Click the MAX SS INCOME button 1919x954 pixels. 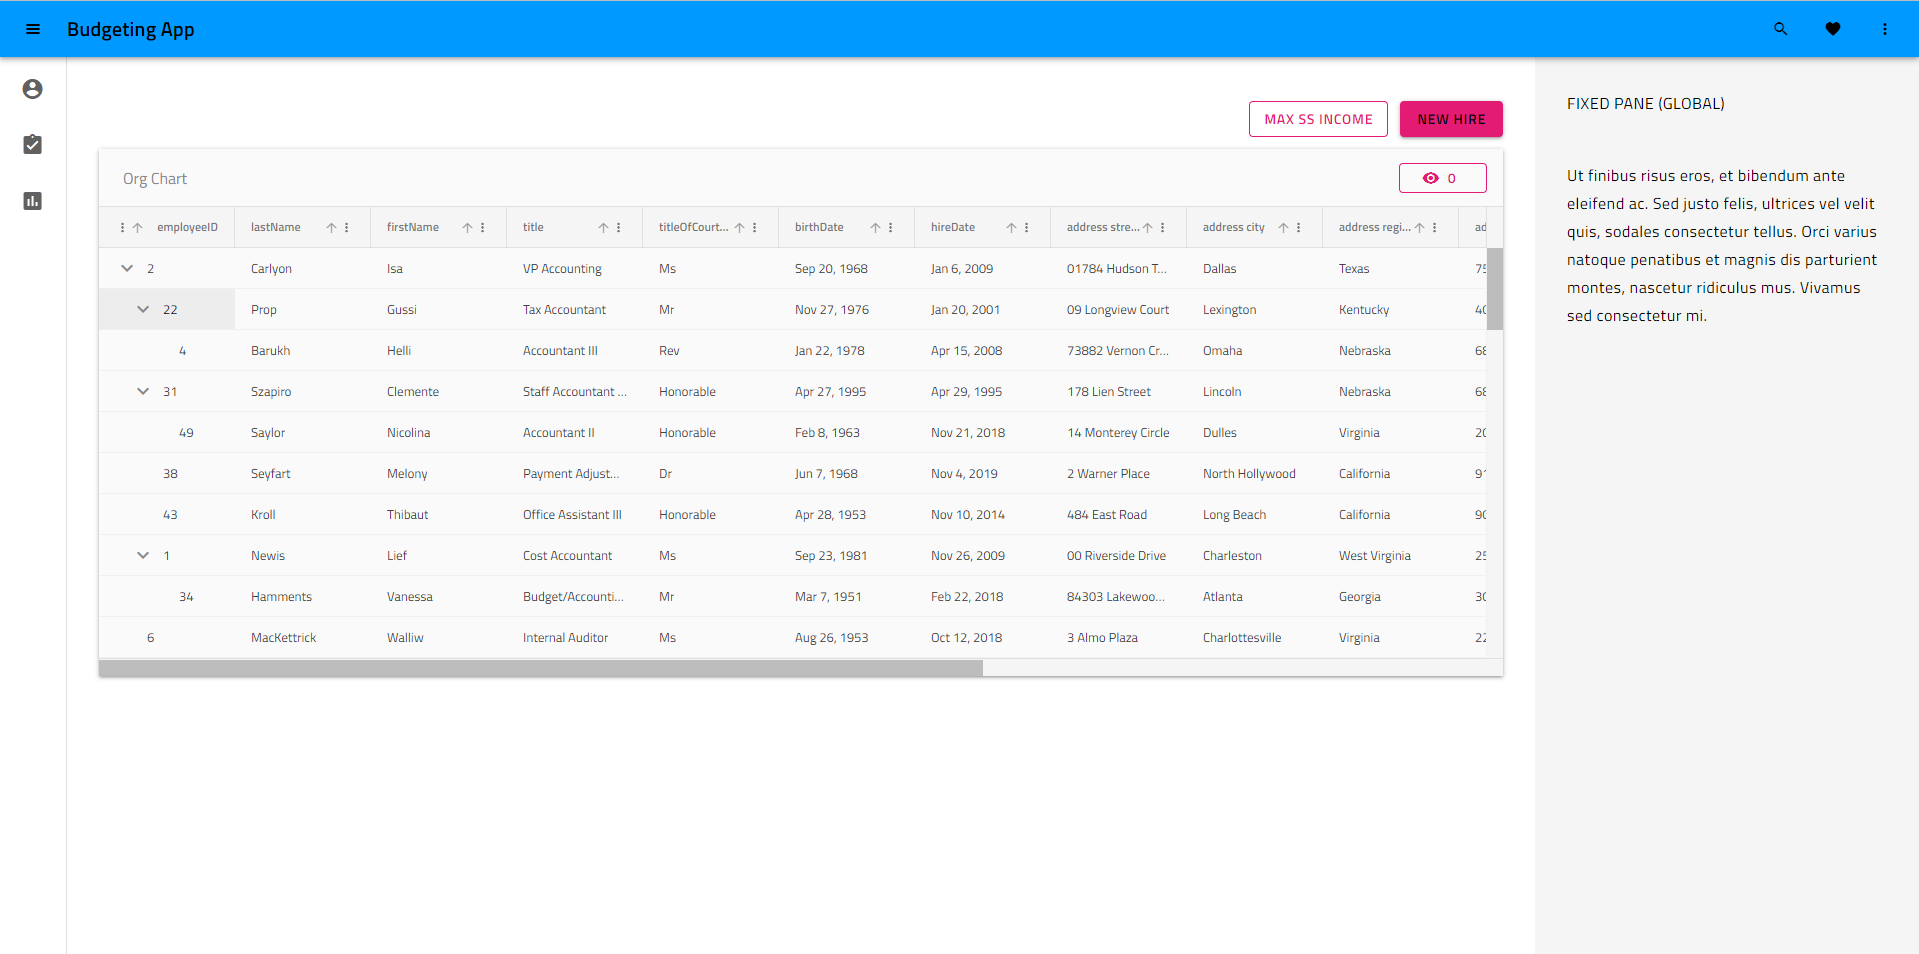[x=1317, y=119]
